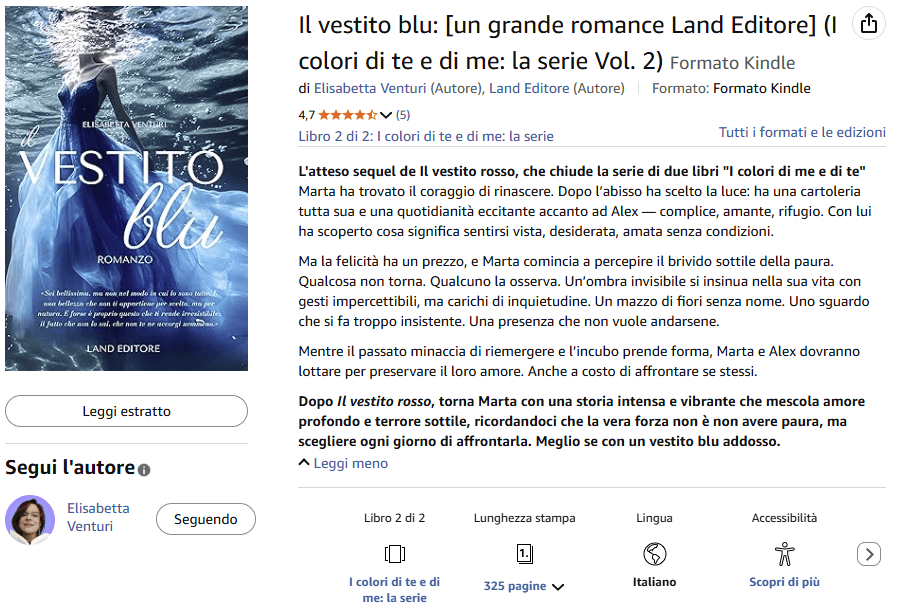
Task: Open the Libro 2 di 2 series link
Action: click(426, 136)
